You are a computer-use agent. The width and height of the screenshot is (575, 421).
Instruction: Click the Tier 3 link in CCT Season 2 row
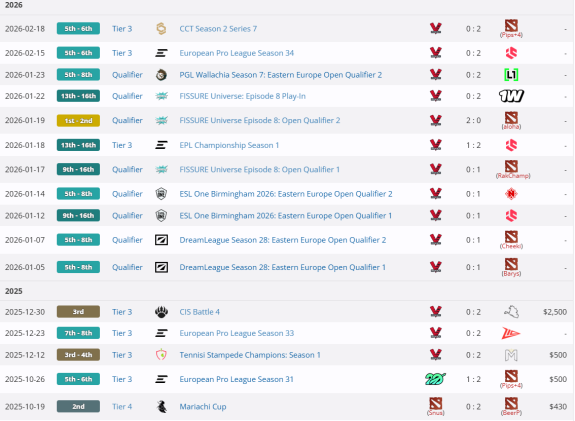pyautogui.click(x=122, y=29)
